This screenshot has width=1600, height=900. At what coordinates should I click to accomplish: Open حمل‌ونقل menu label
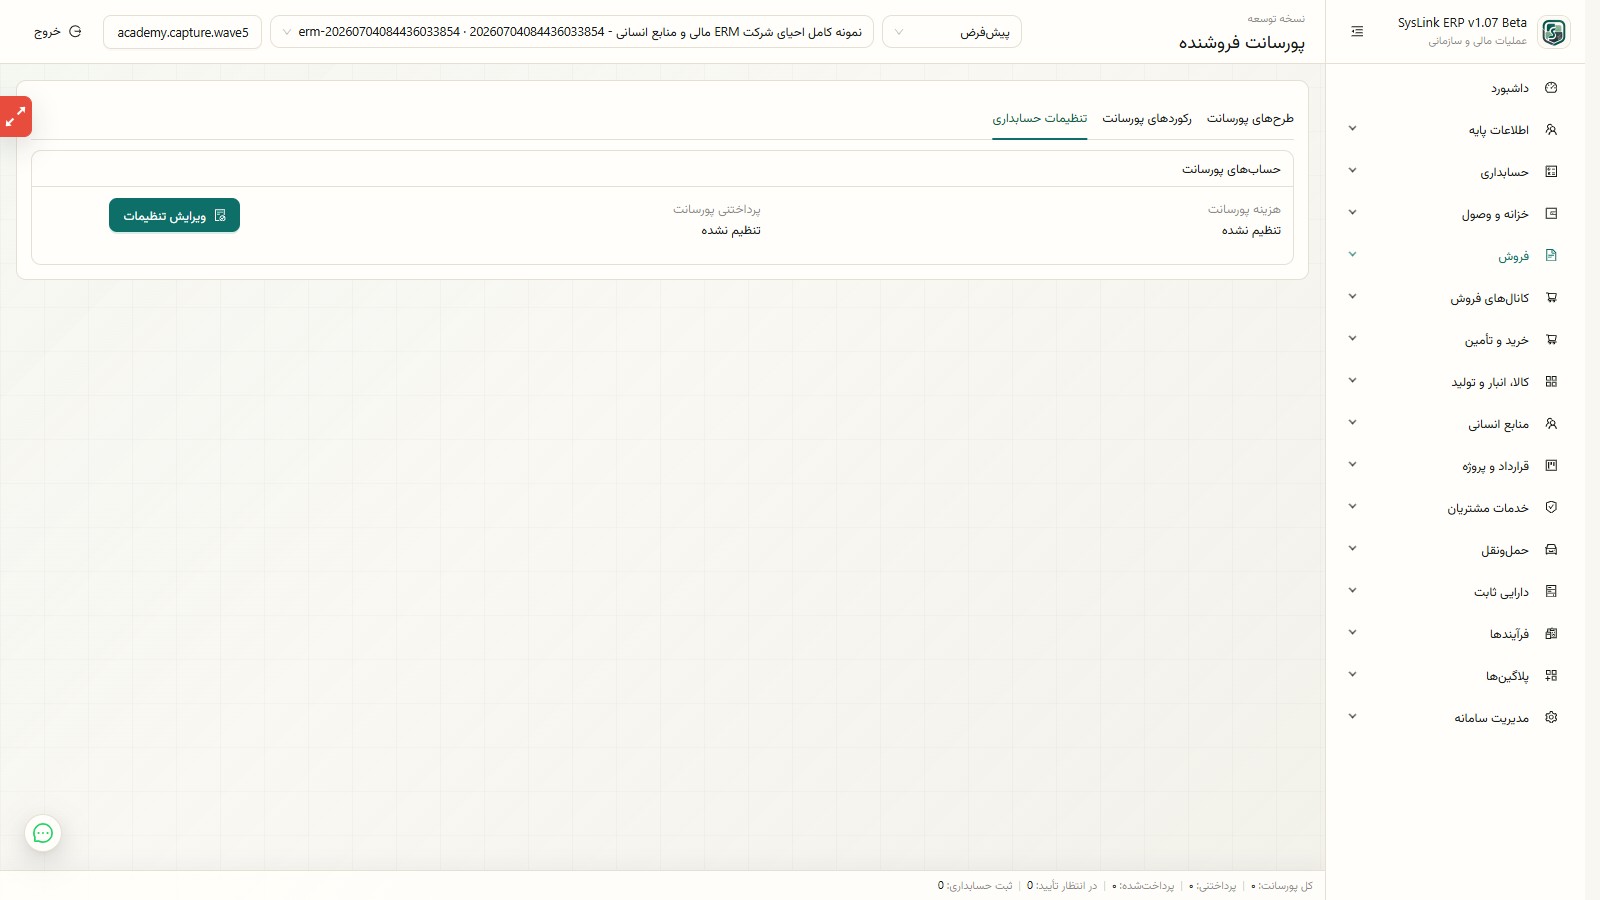pyautogui.click(x=1505, y=551)
